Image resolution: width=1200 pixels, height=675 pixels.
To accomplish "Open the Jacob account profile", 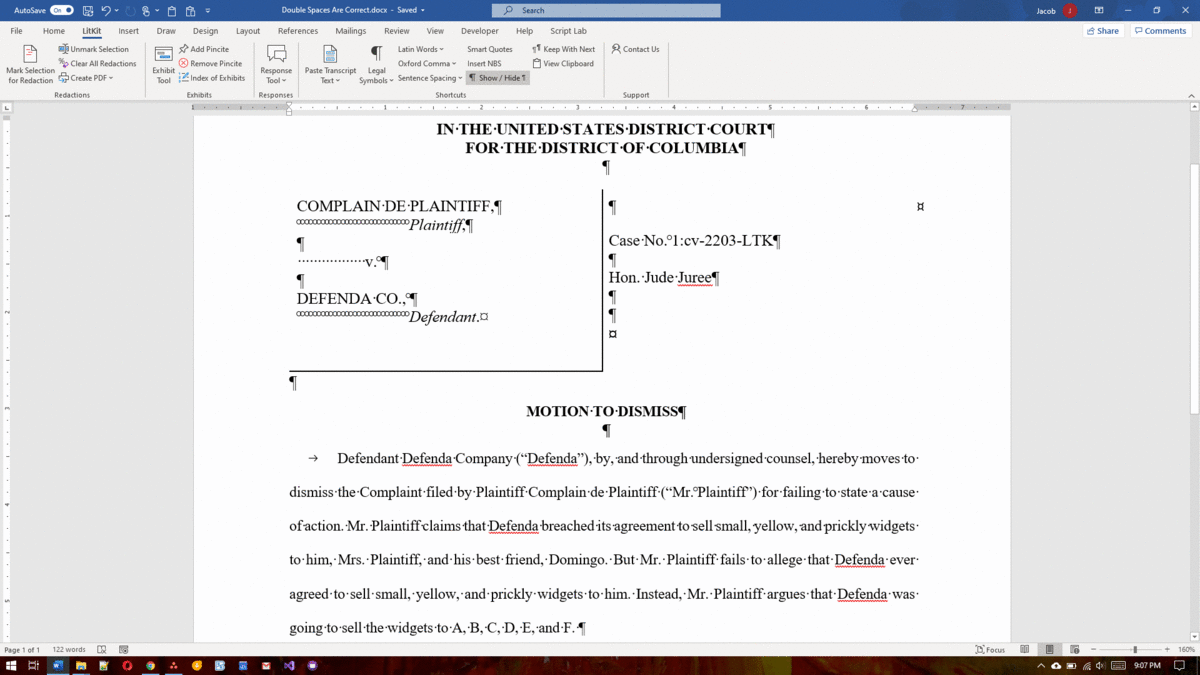I will click(x=1055, y=10).
